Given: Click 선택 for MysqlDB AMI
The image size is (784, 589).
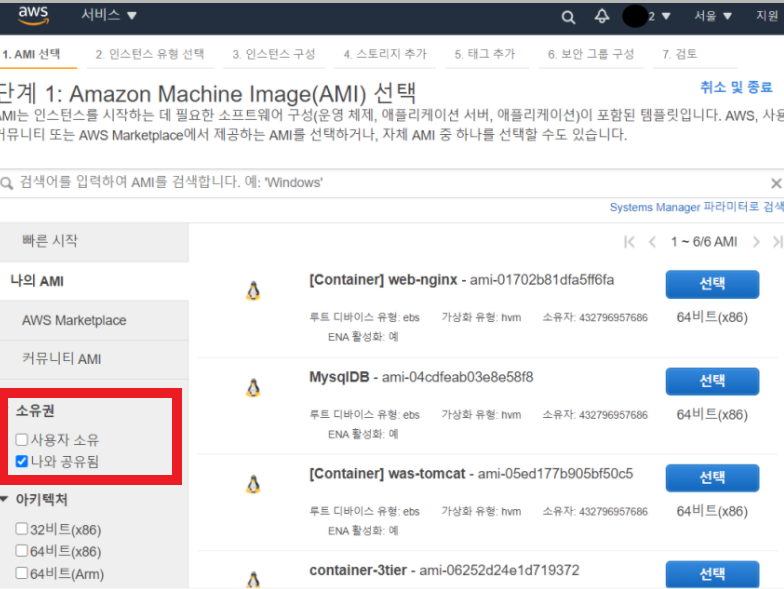Looking at the screenshot, I should 712,381.
